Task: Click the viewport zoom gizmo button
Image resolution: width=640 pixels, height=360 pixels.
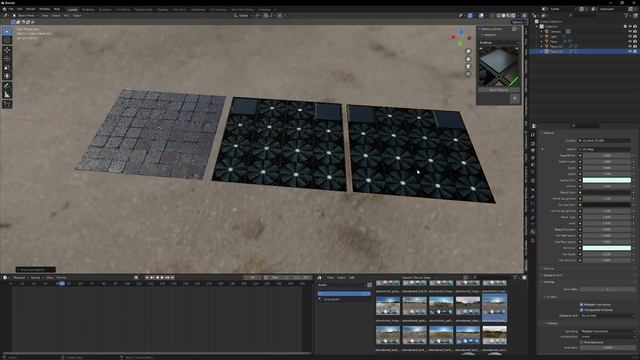Action: [468, 51]
